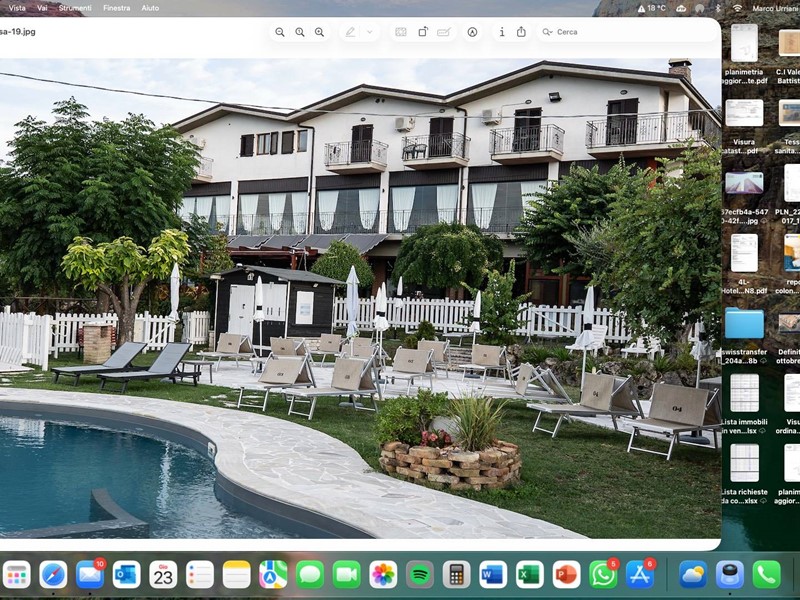Launch WhatsApp from the Dock
The height and width of the screenshot is (600, 800).
tap(603, 574)
